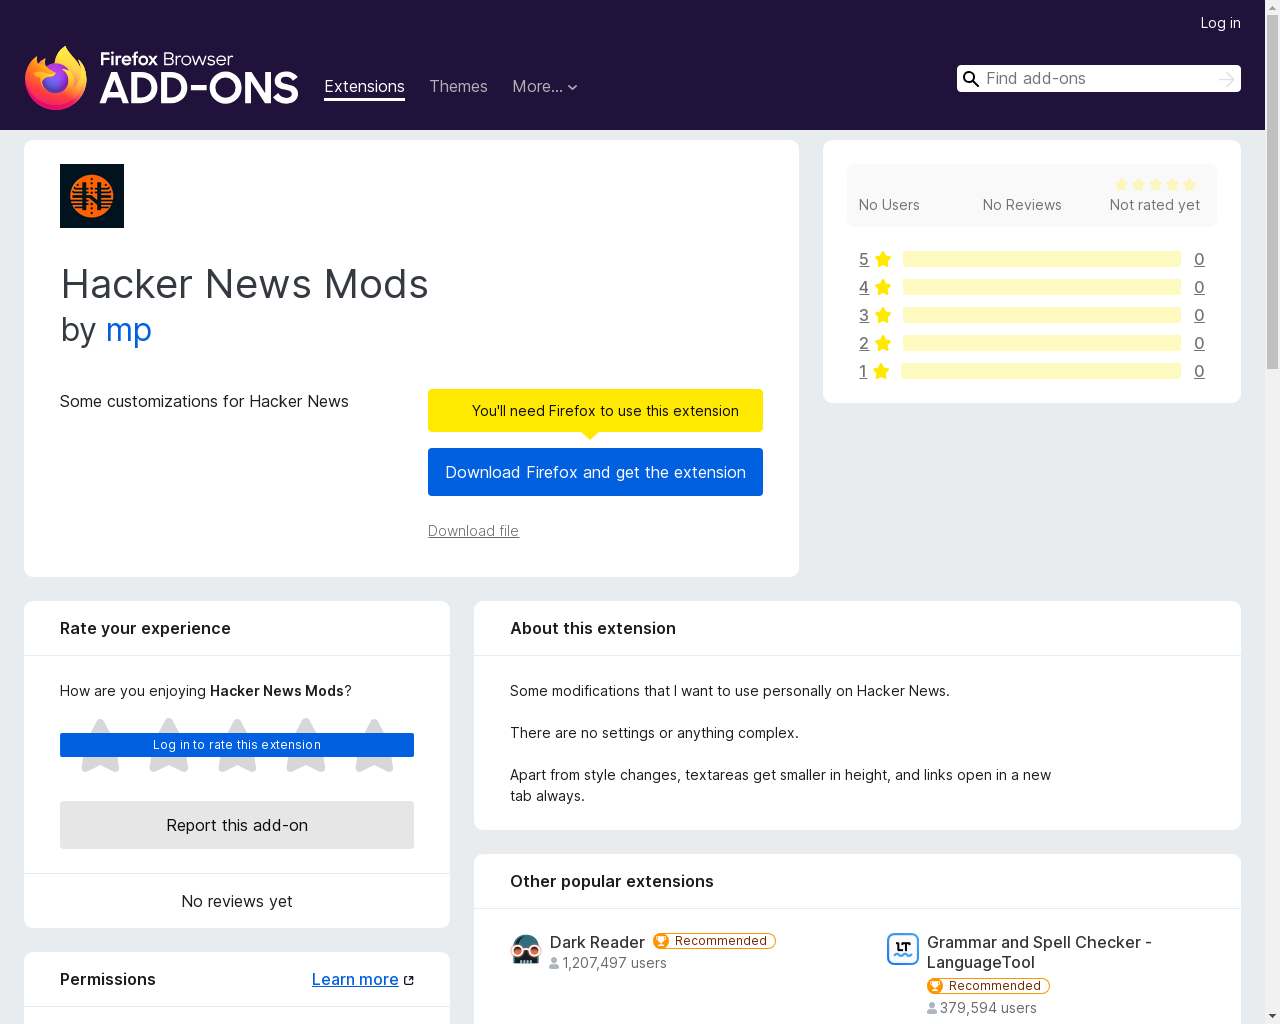Click the 1-star rating bar
The image size is (1280, 1024).
point(1041,371)
